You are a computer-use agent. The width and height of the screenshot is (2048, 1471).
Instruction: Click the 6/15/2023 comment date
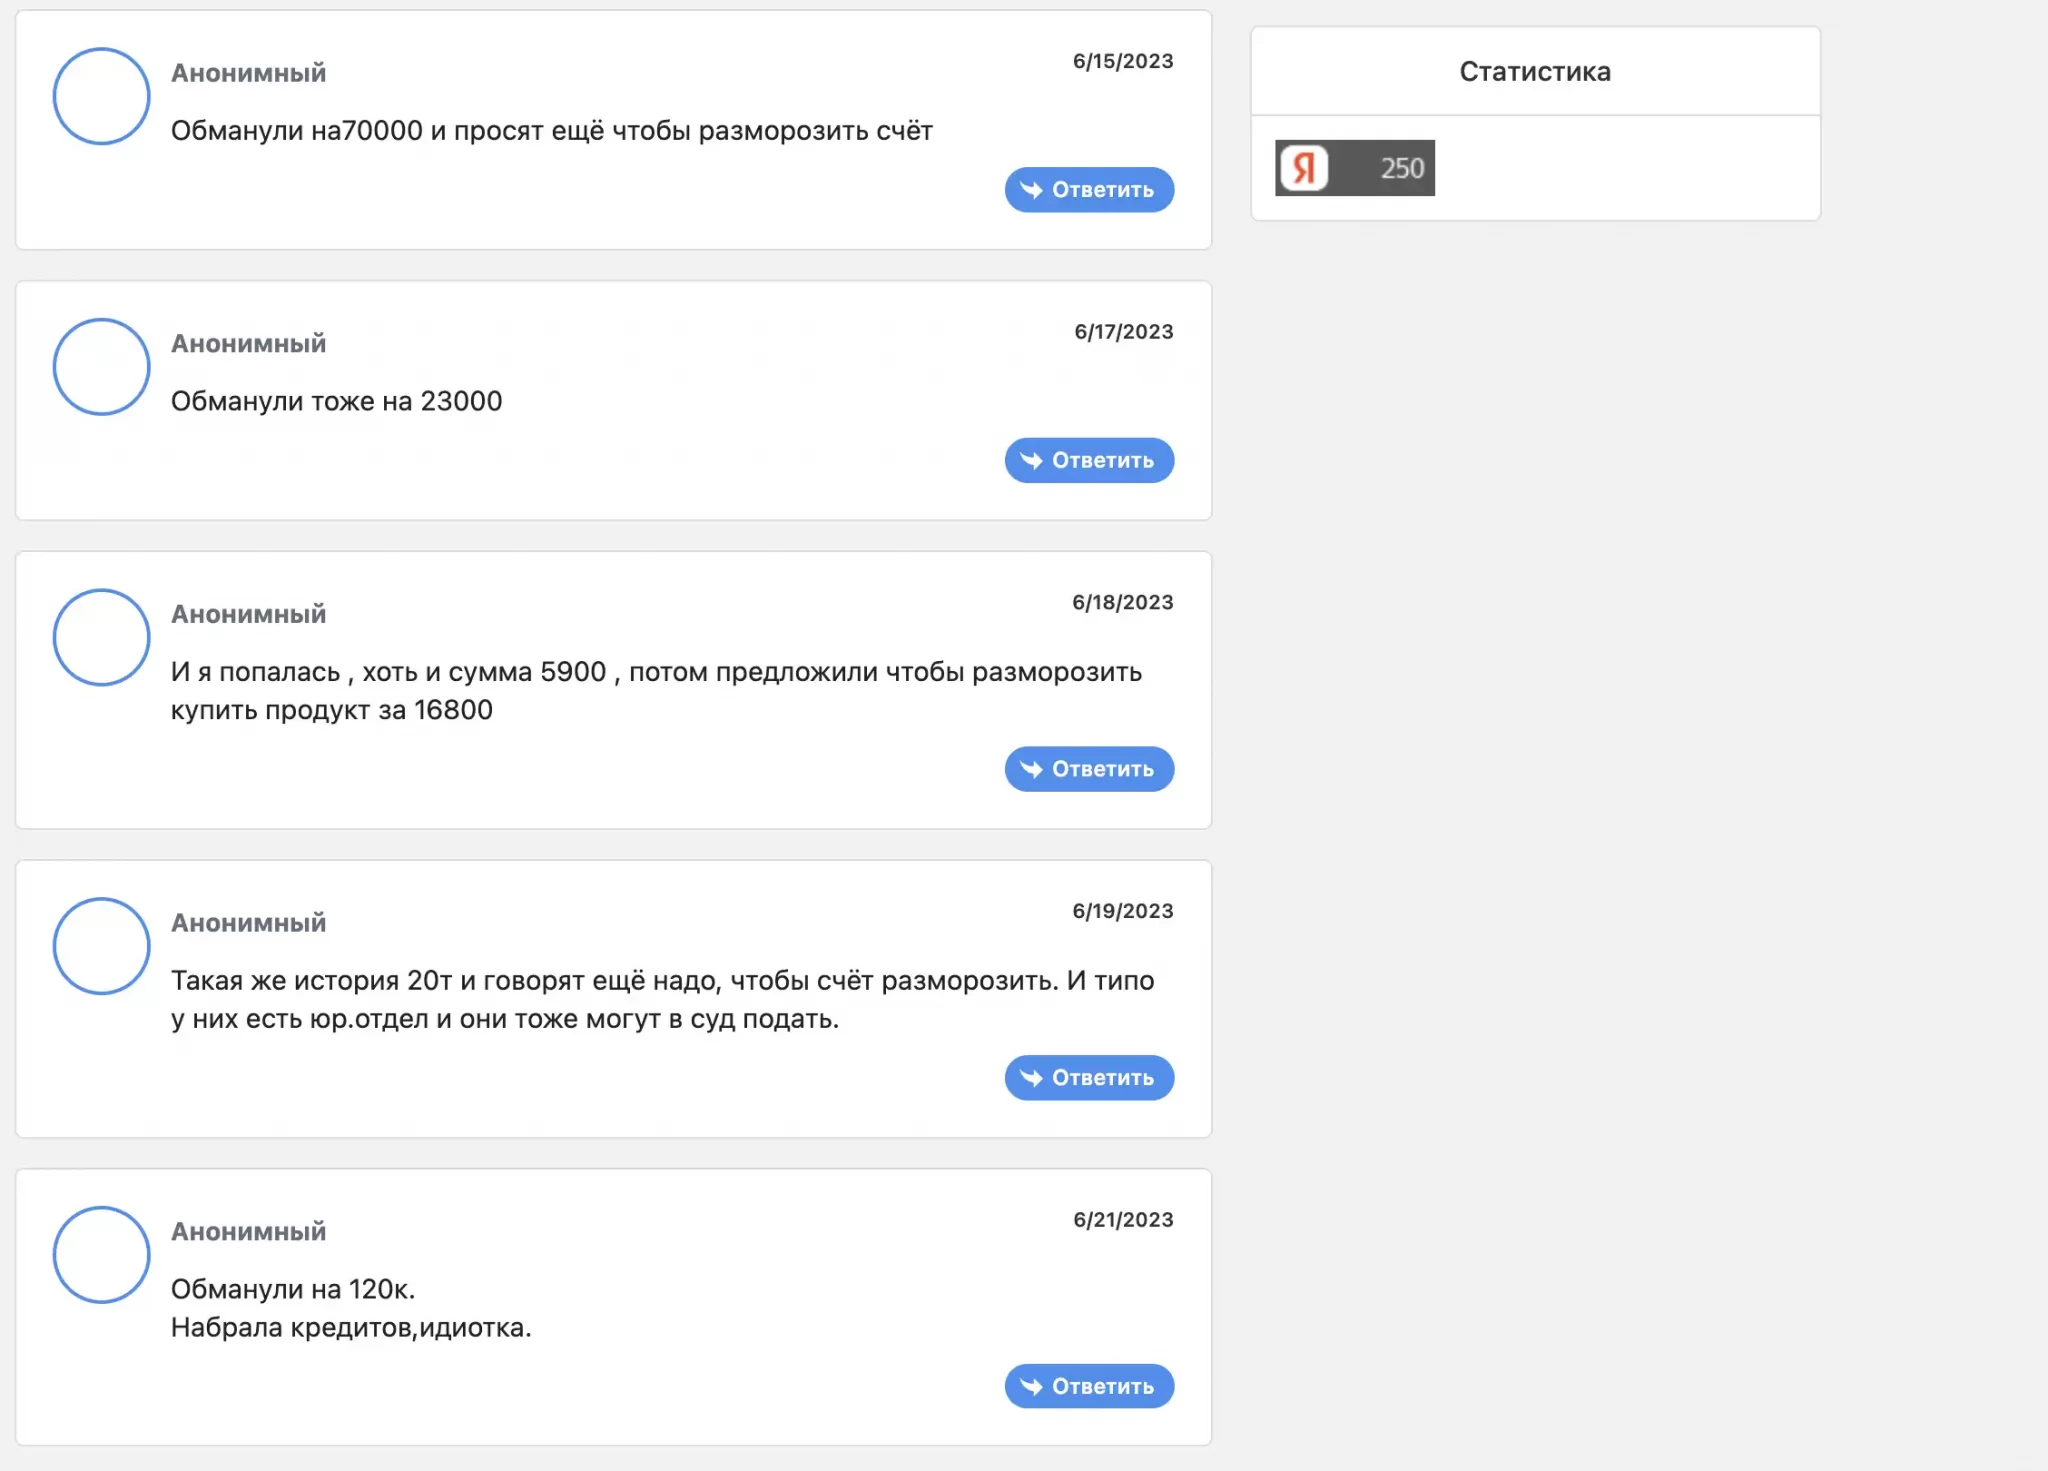click(1122, 61)
